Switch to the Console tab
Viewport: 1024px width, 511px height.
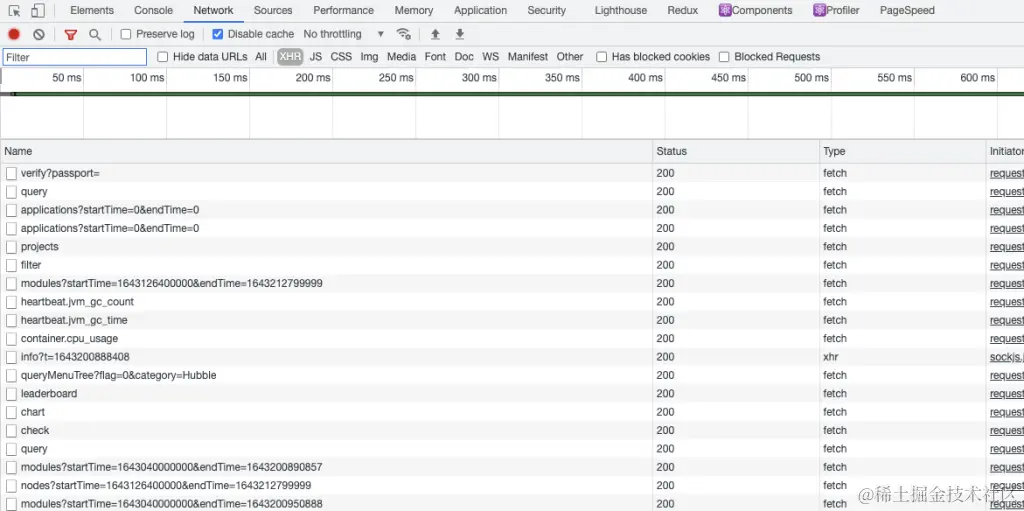[153, 10]
